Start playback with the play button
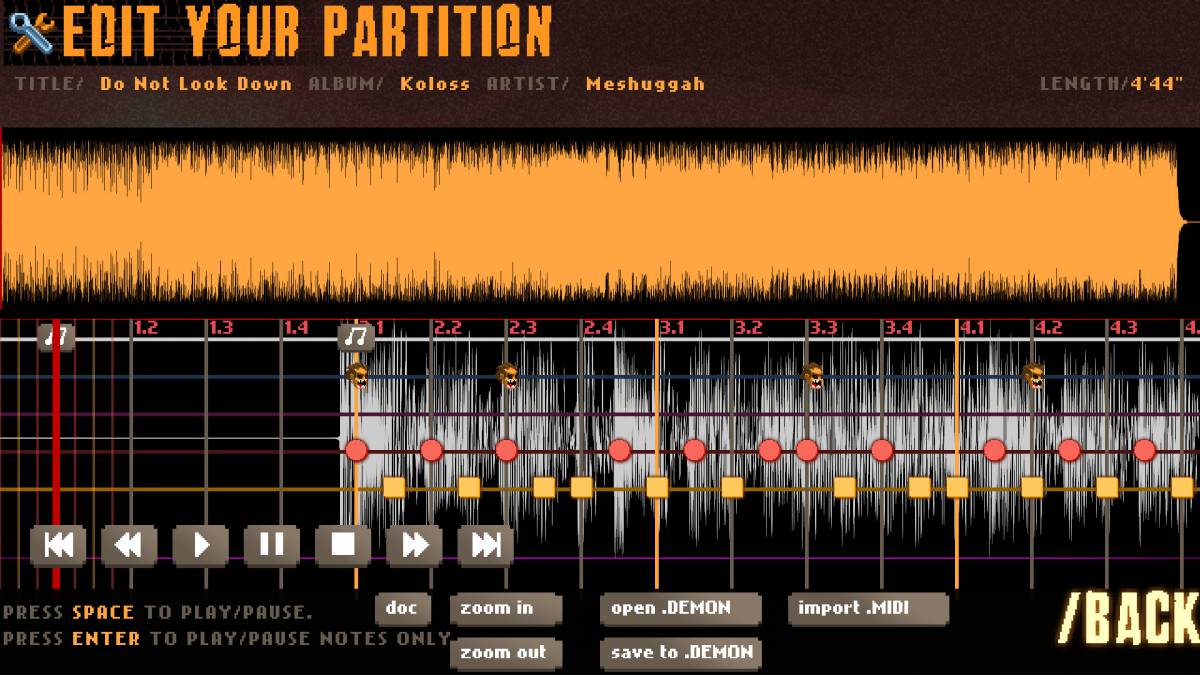Screen dimensions: 1200x675 click(200, 545)
